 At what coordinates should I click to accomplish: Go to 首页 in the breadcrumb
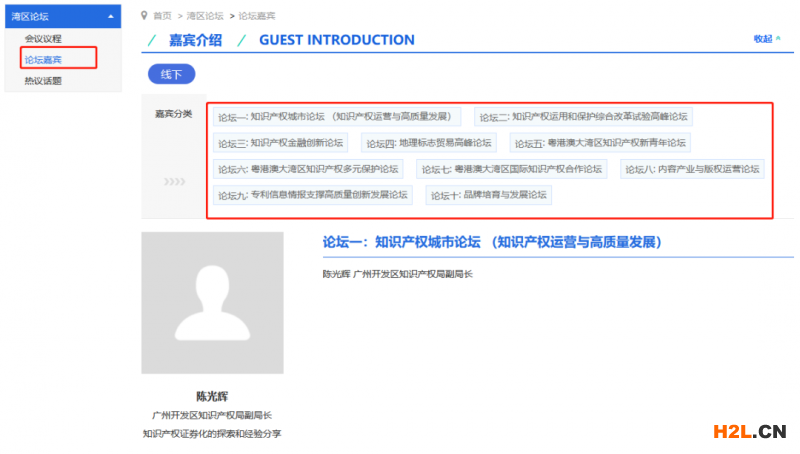click(162, 16)
